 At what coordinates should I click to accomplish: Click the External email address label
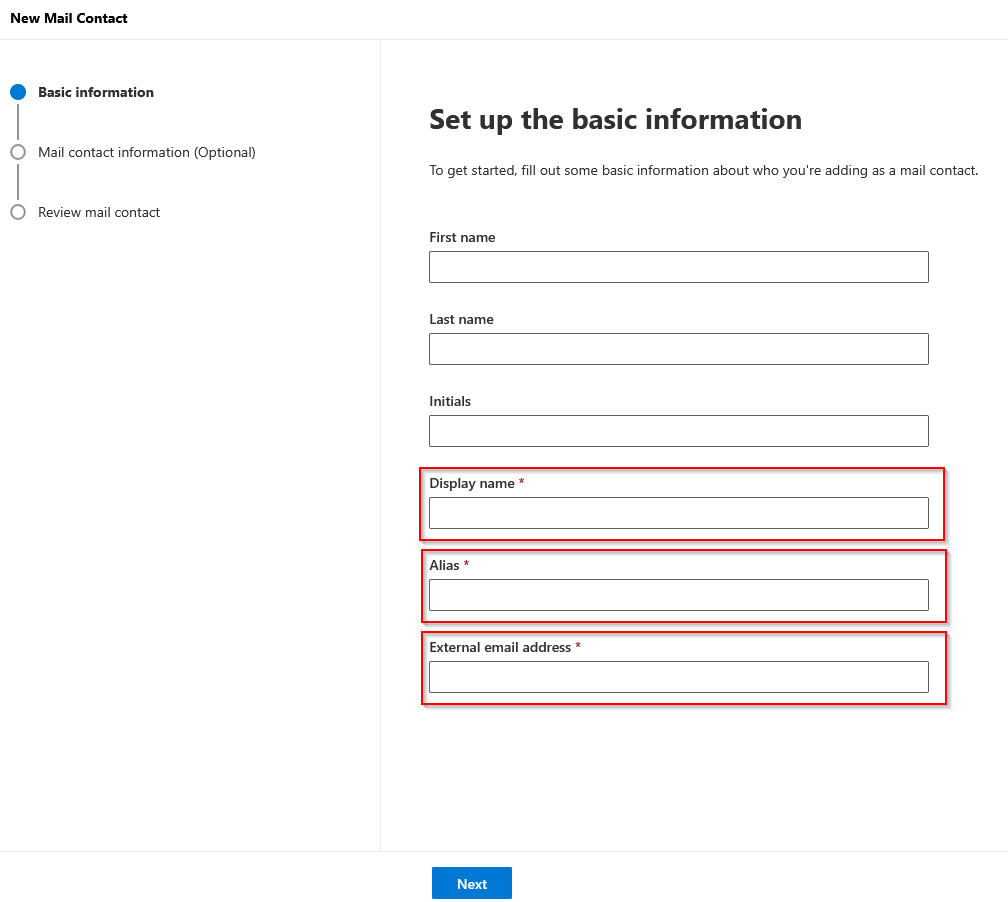[500, 647]
